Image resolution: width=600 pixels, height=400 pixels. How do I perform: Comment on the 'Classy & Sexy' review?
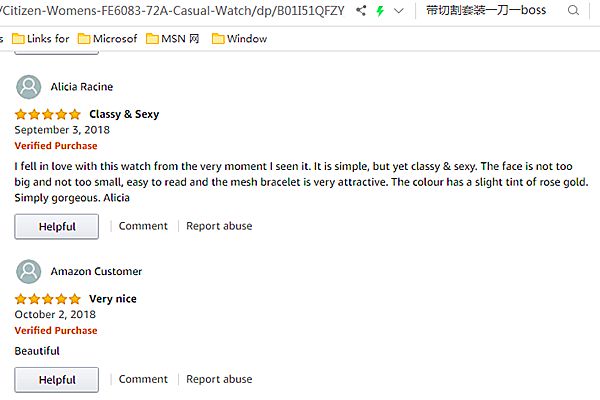tap(143, 226)
